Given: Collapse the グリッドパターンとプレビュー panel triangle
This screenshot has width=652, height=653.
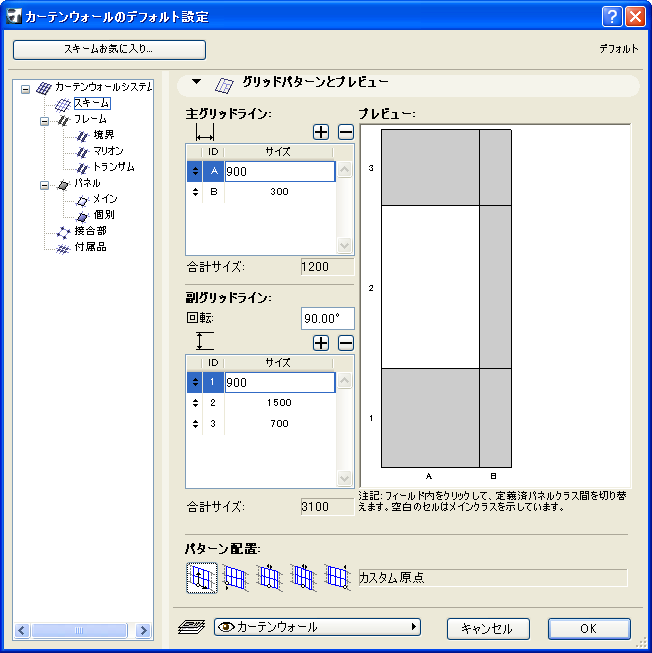Looking at the screenshot, I should (x=197, y=82).
